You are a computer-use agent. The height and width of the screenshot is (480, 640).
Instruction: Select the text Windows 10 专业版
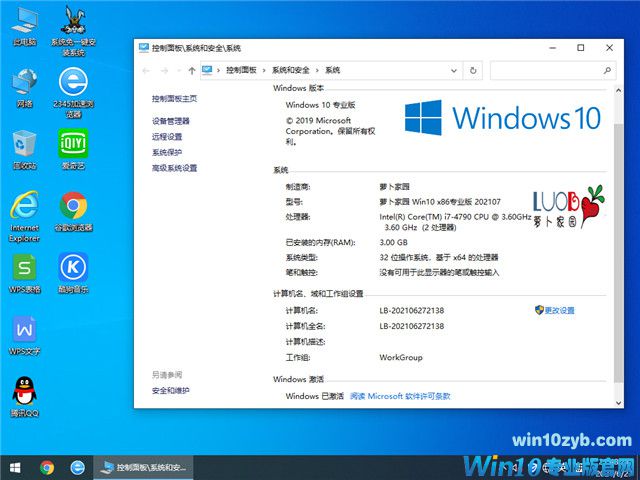click(x=320, y=105)
